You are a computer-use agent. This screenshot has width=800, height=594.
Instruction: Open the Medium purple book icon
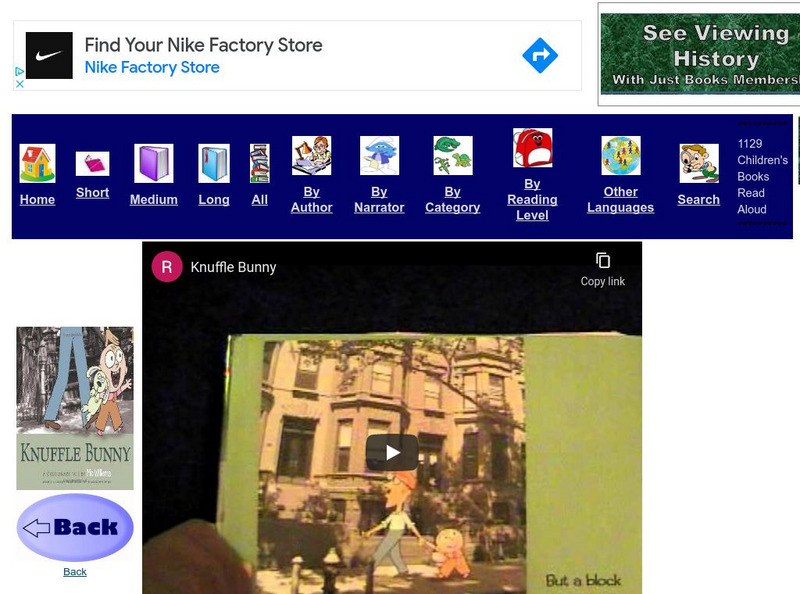click(153, 163)
